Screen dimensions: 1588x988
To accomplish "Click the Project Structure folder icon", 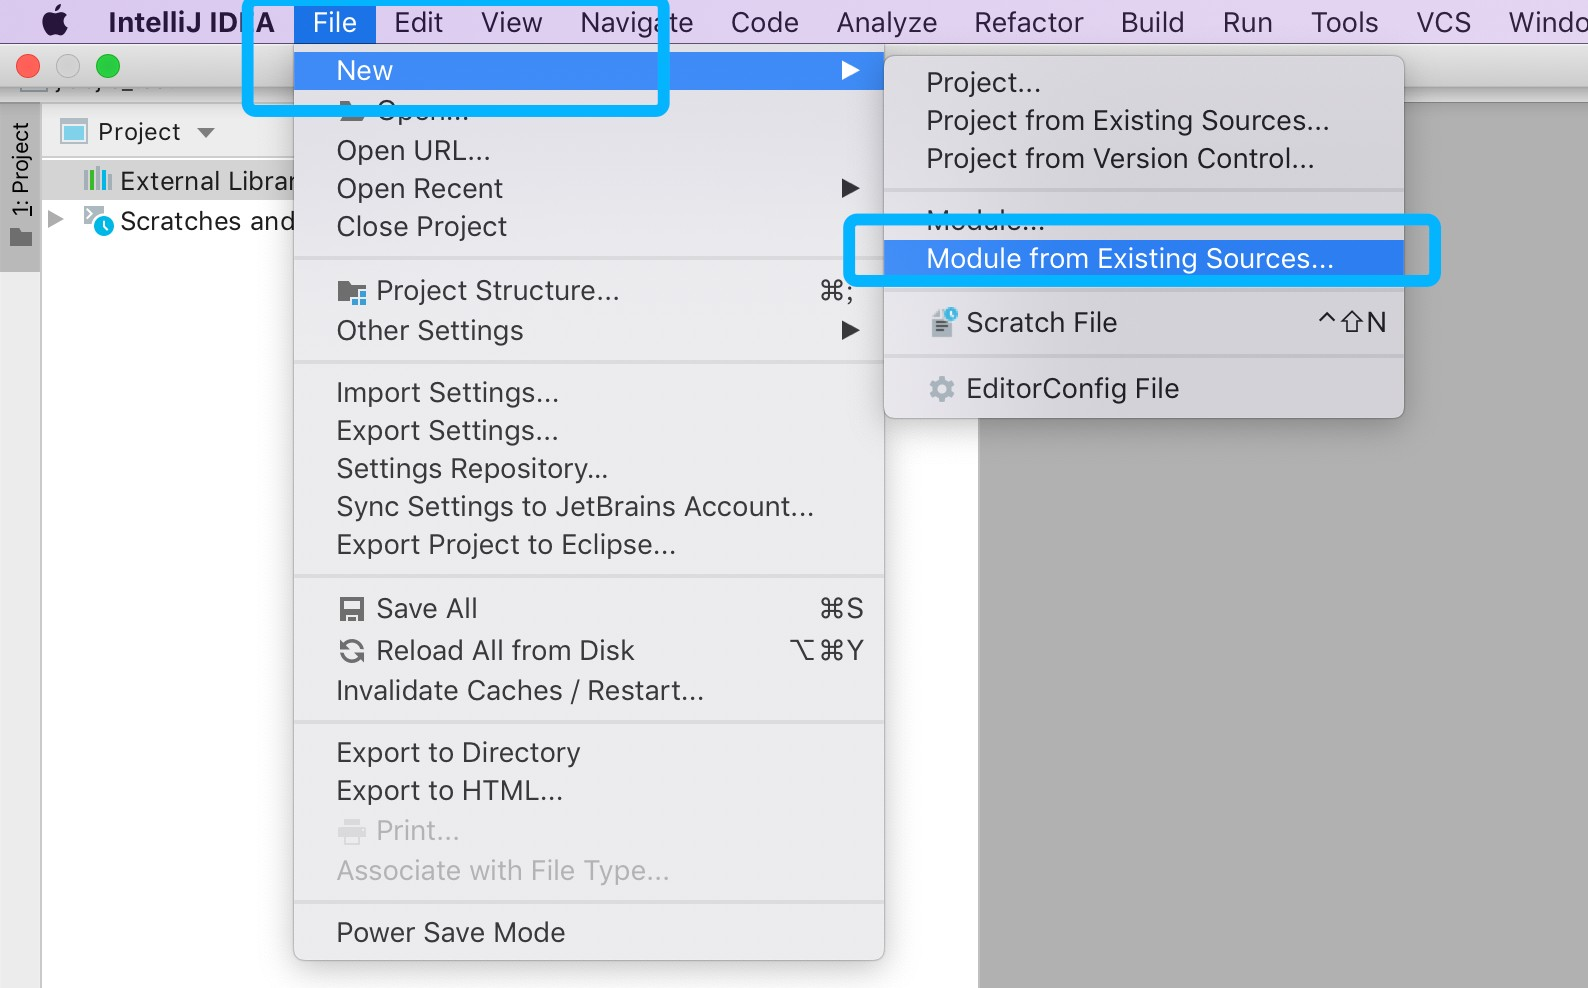I will tap(352, 292).
